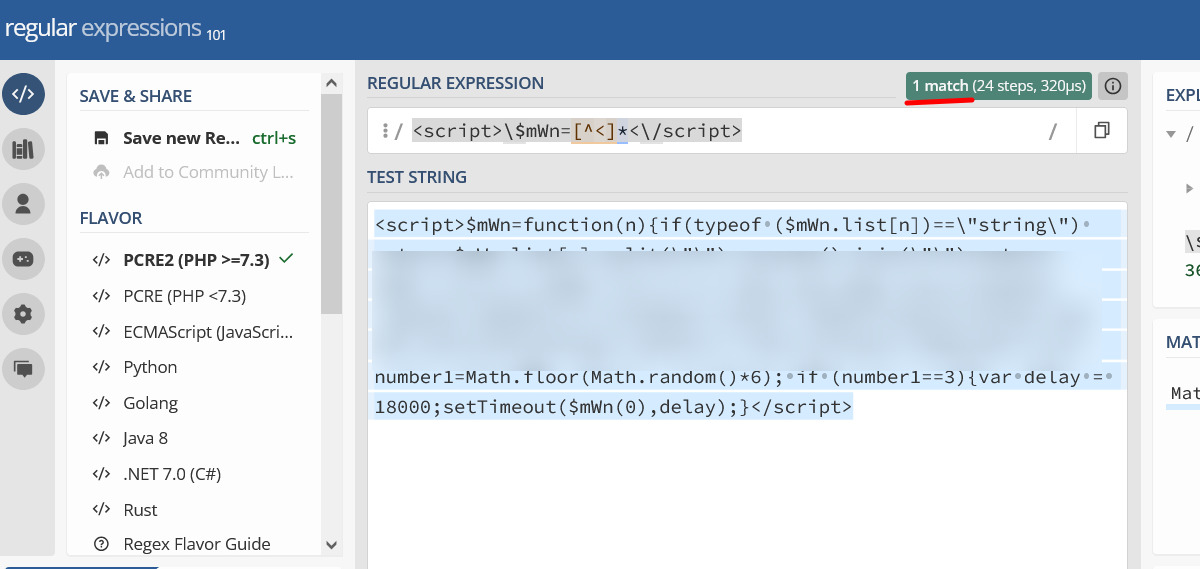
Task: Open the Regex Flavor Guide link
Action: (x=196, y=544)
